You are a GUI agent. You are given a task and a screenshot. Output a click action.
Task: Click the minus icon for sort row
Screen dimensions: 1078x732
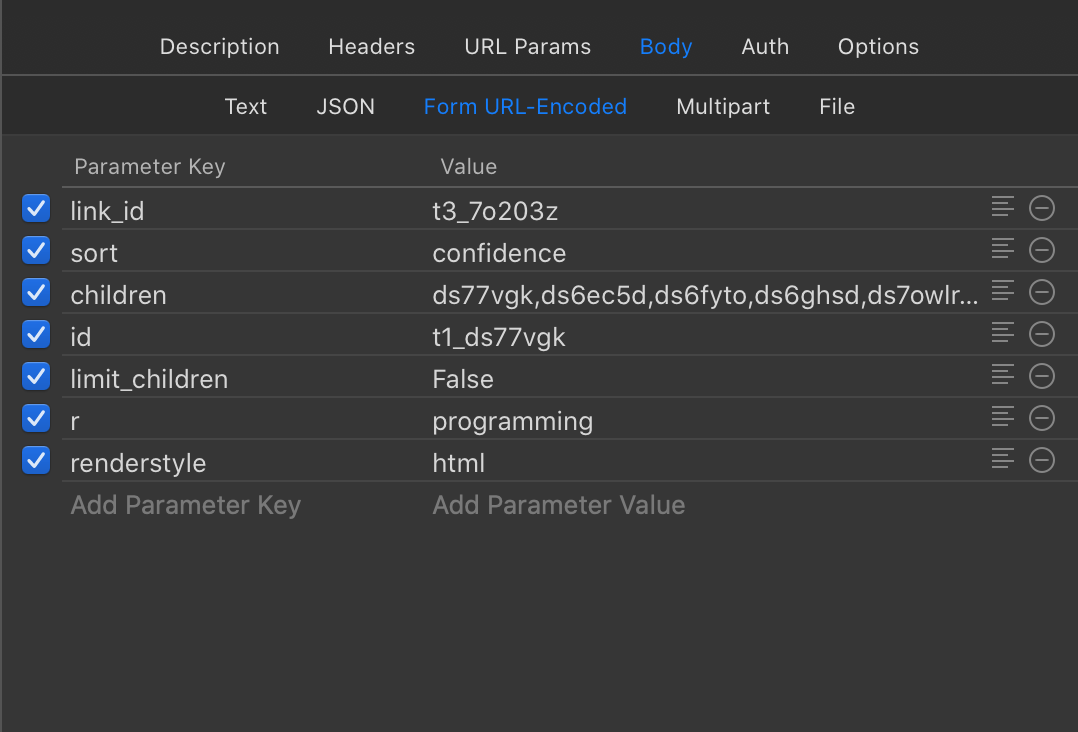point(1042,250)
